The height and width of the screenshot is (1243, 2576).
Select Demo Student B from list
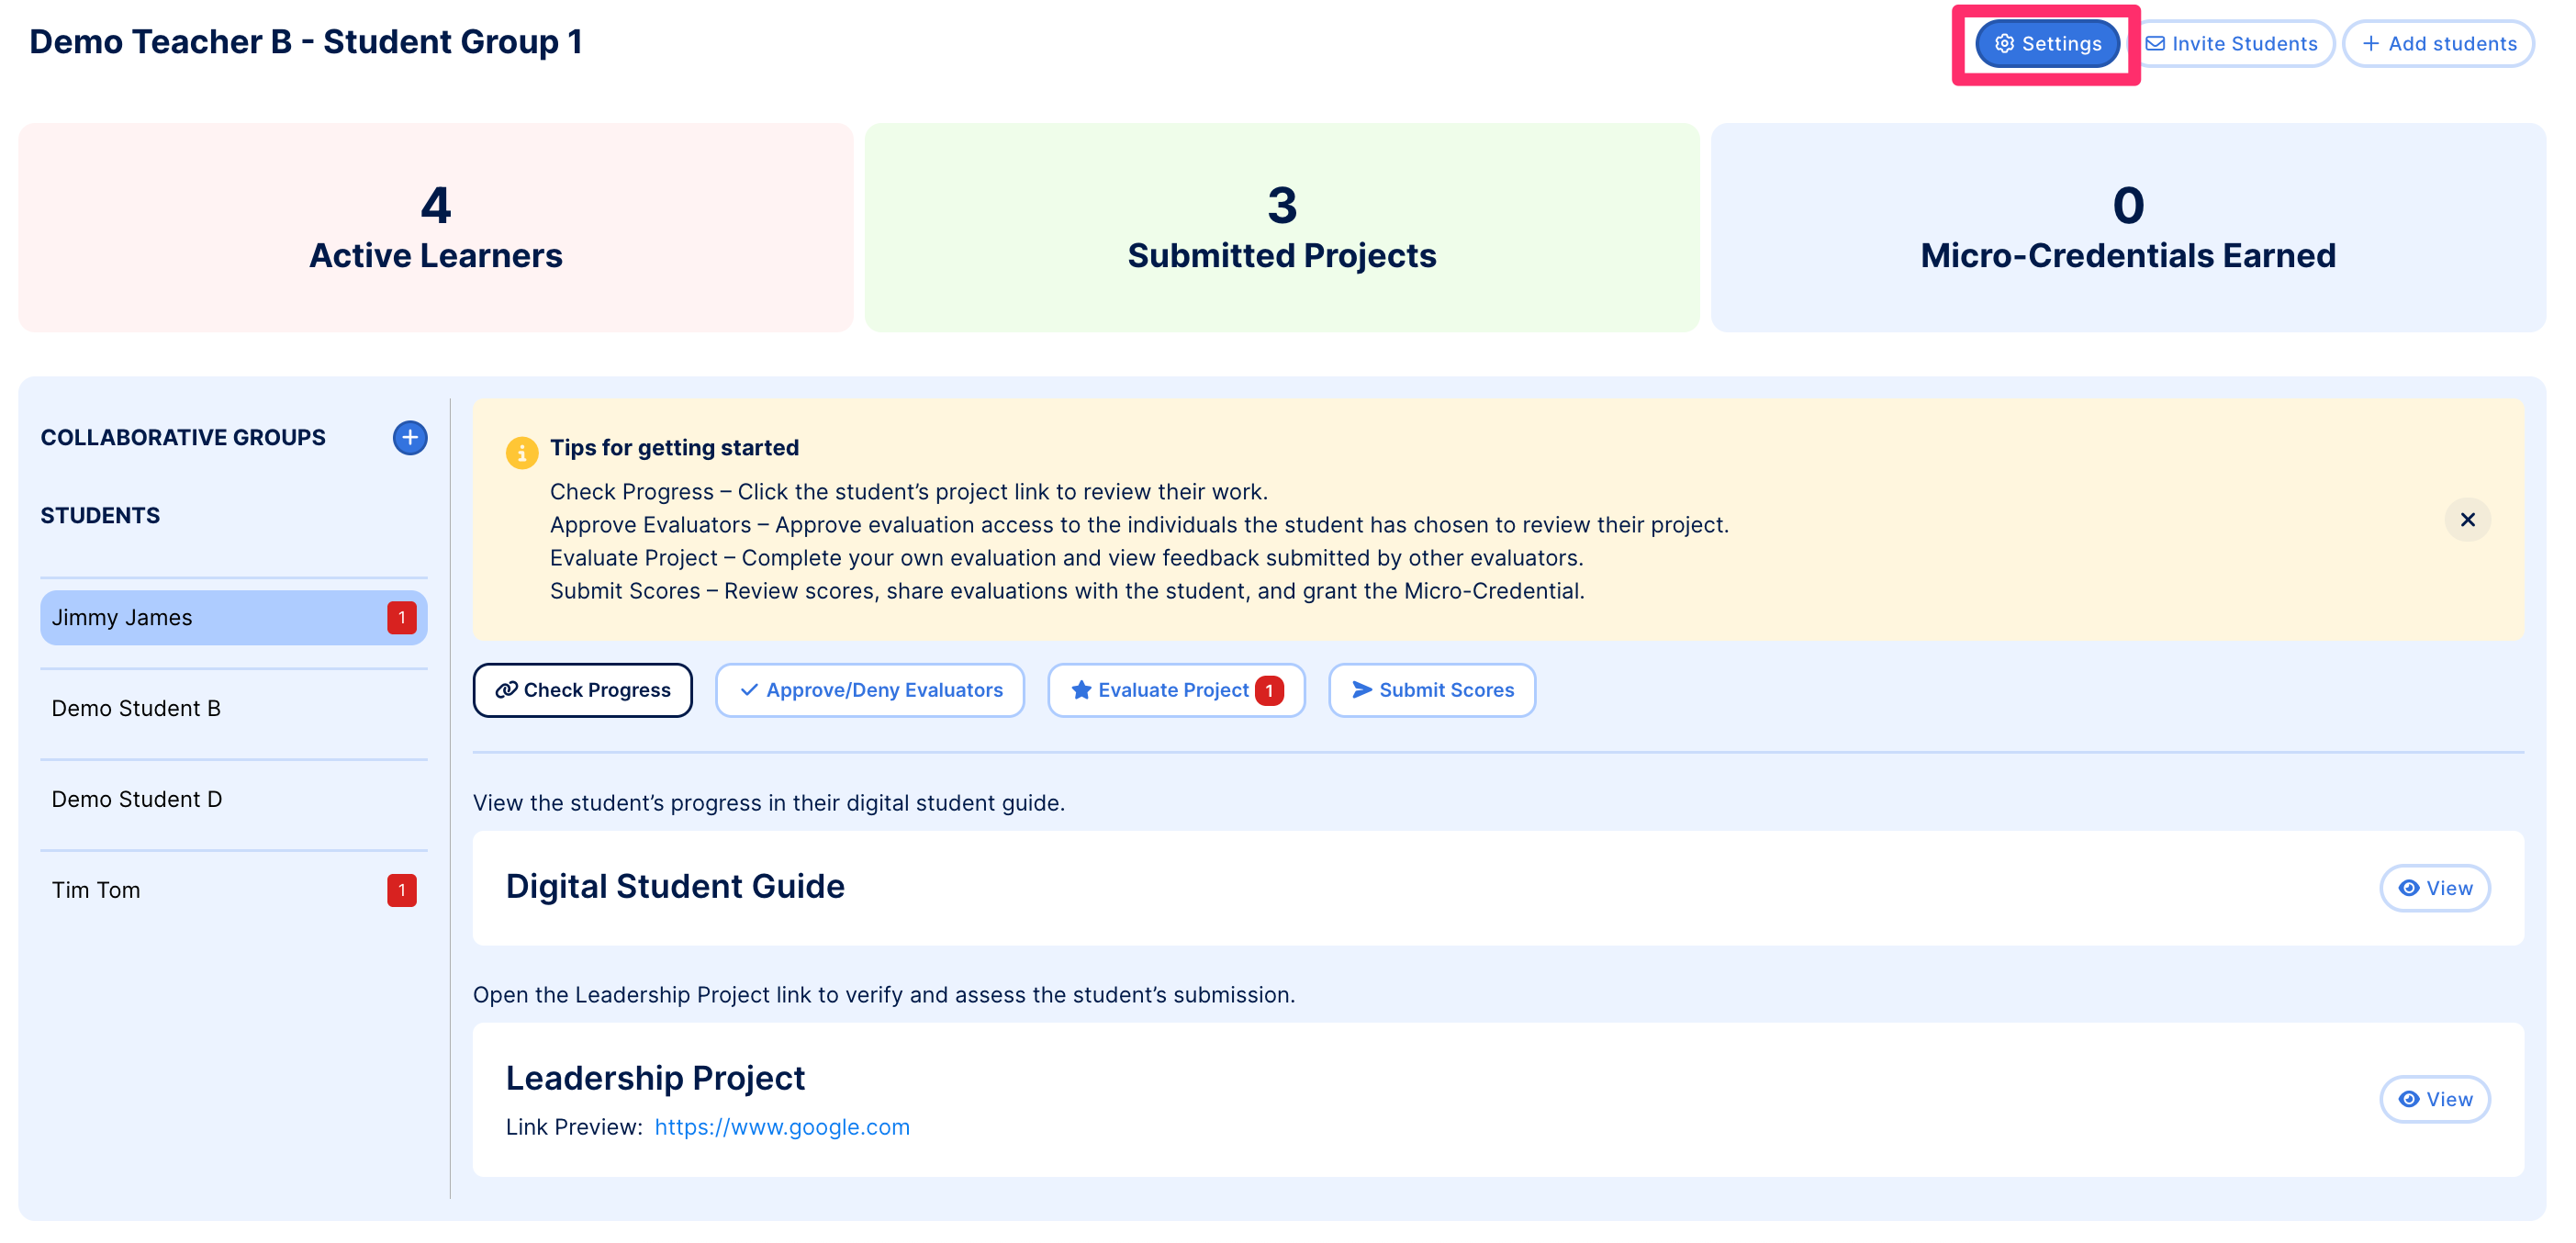tap(136, 708)
